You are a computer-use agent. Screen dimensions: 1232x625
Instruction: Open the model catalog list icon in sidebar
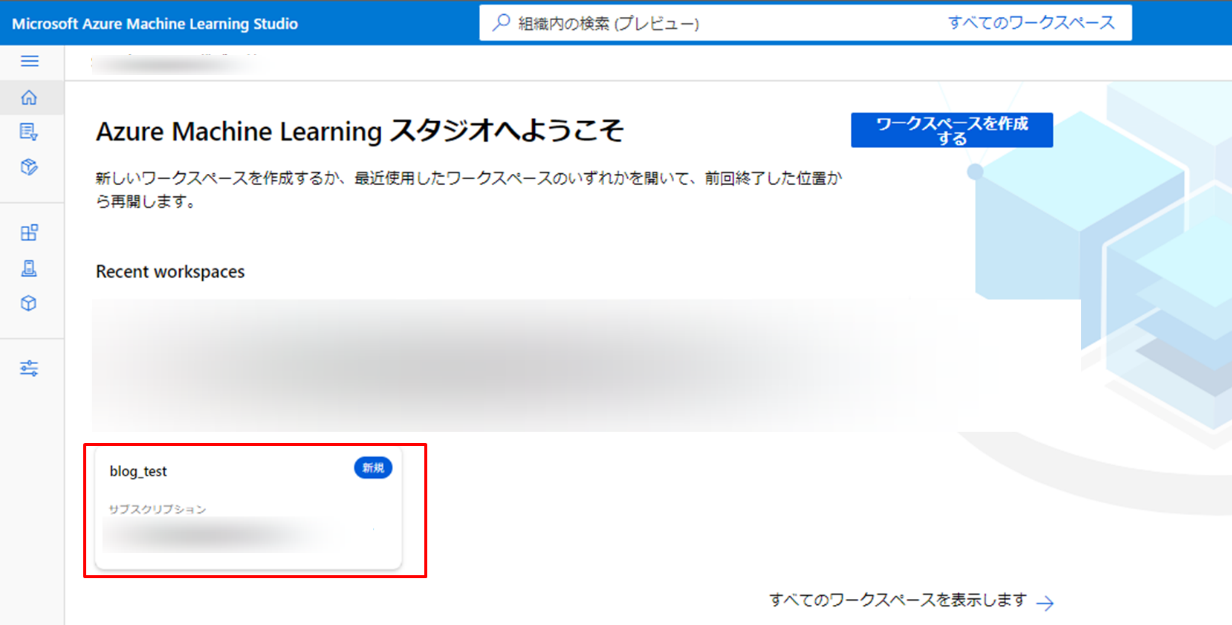29,132
